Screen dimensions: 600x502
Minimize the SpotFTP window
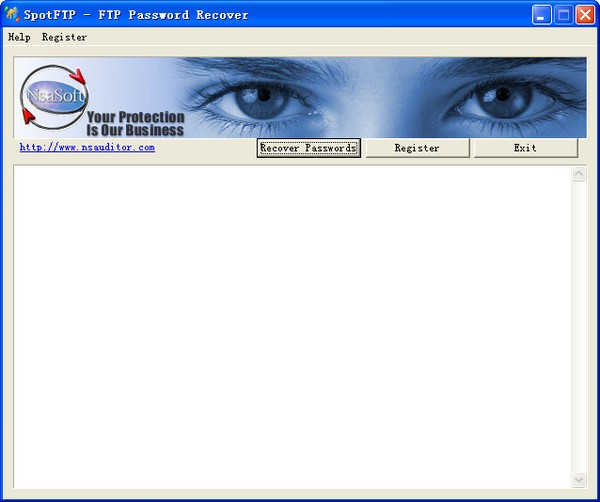541,15
